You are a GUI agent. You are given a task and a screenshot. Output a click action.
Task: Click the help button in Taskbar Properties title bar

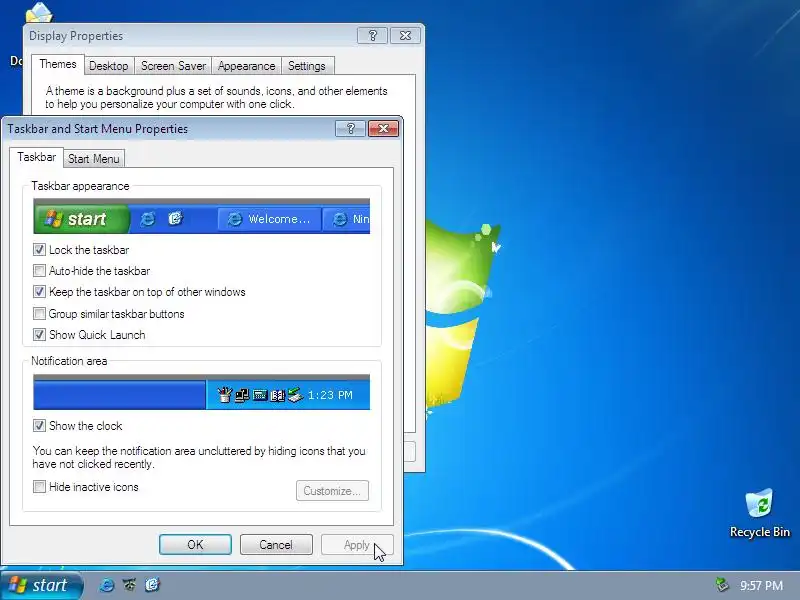(351, 129)
